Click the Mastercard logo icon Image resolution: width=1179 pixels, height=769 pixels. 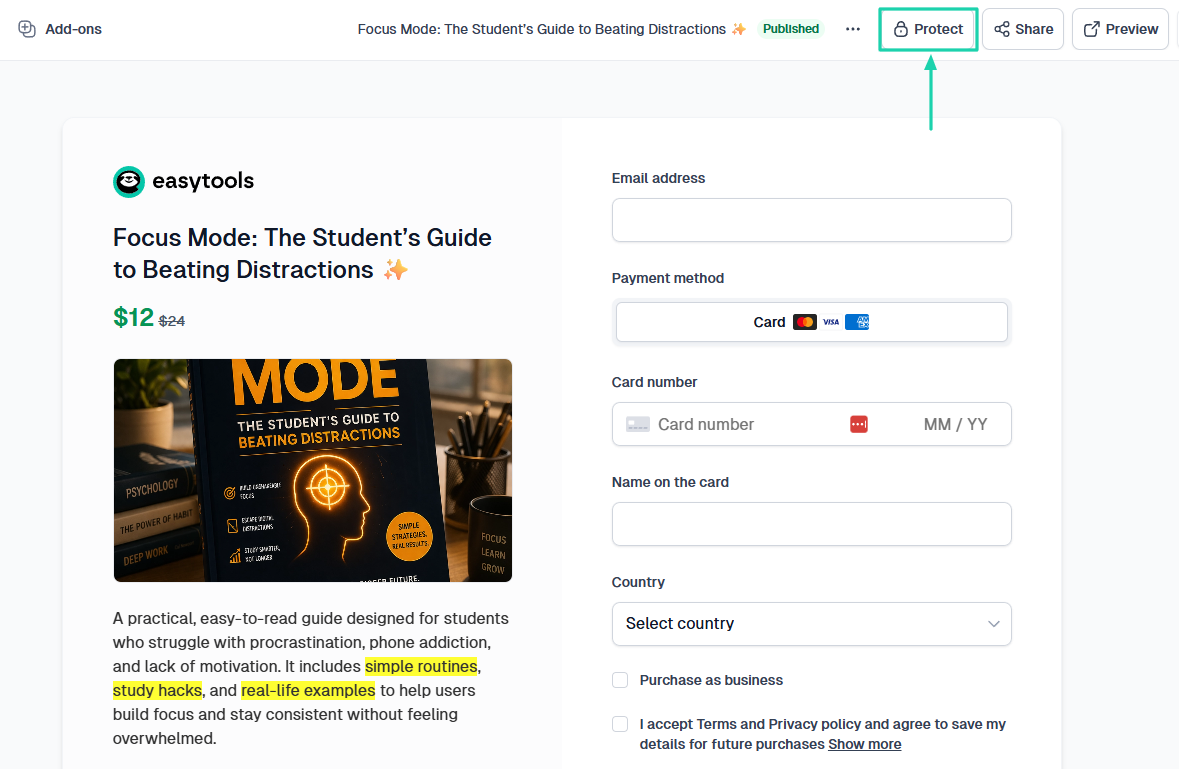(805, 322)
